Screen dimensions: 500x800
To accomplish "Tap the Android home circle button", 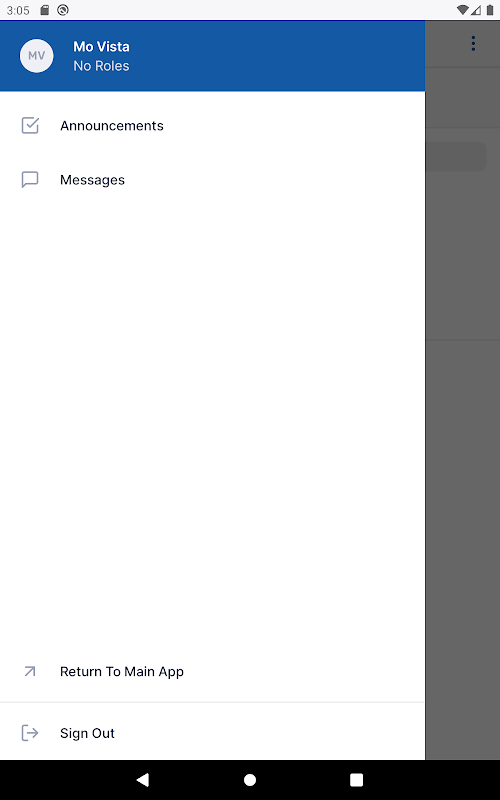I will click(250, 780).
